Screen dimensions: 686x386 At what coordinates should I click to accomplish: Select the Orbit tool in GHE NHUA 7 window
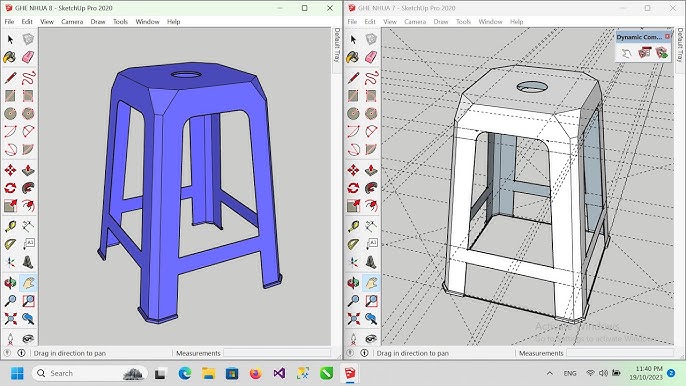354,283
